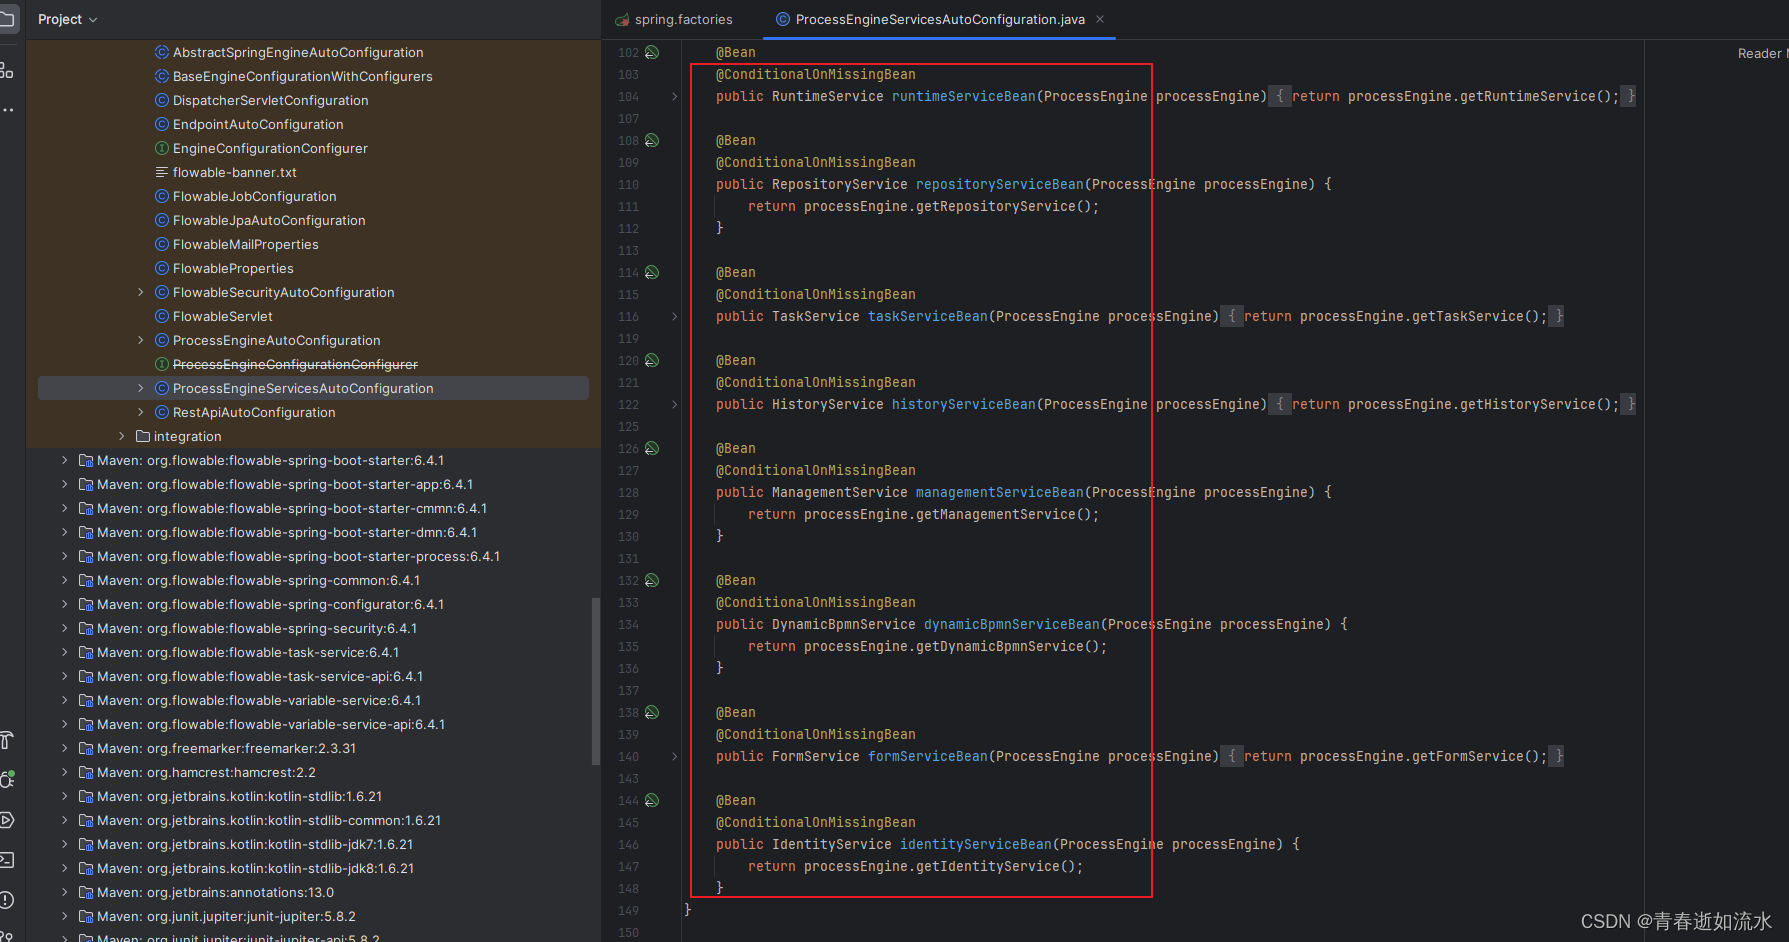Viewport: 1789px width, 942px height.
Task: Open the Project tool window folder icon
Action: 7,19
